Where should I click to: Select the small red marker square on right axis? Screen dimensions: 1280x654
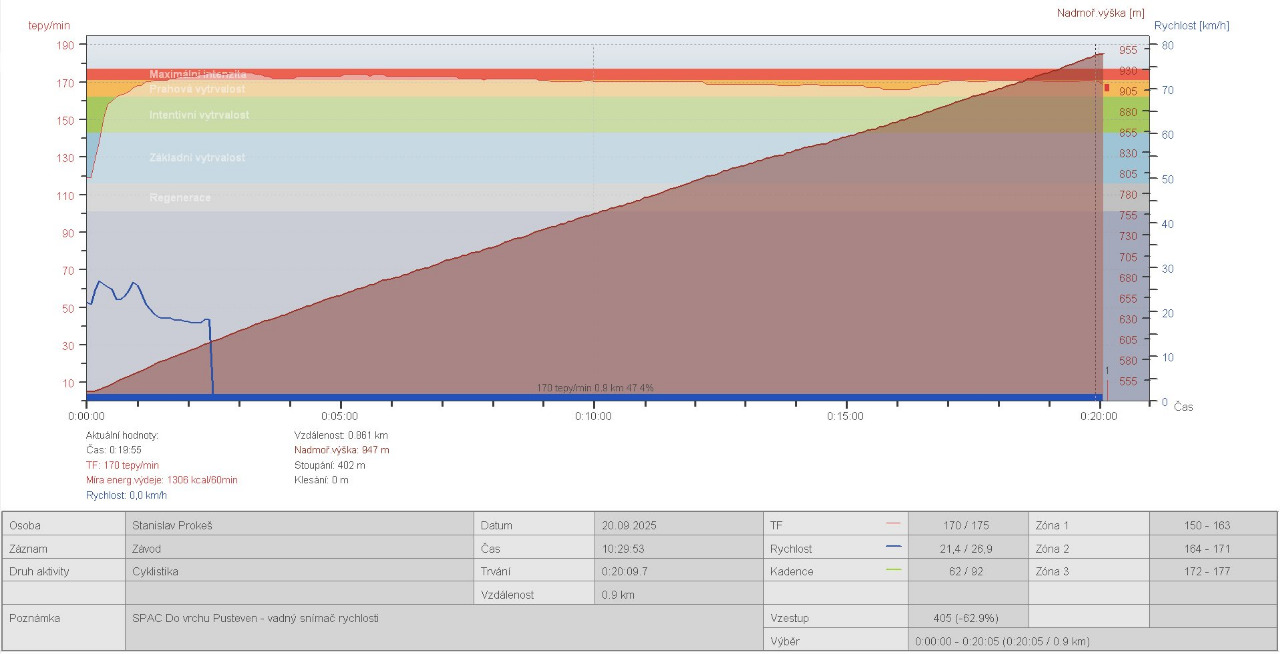[1107, 88]
